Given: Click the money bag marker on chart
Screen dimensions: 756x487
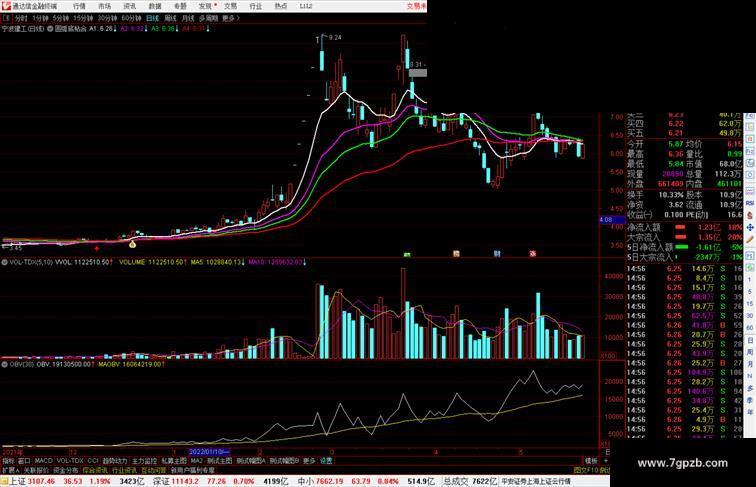Looking at the screenshot, I should [133, 244].
